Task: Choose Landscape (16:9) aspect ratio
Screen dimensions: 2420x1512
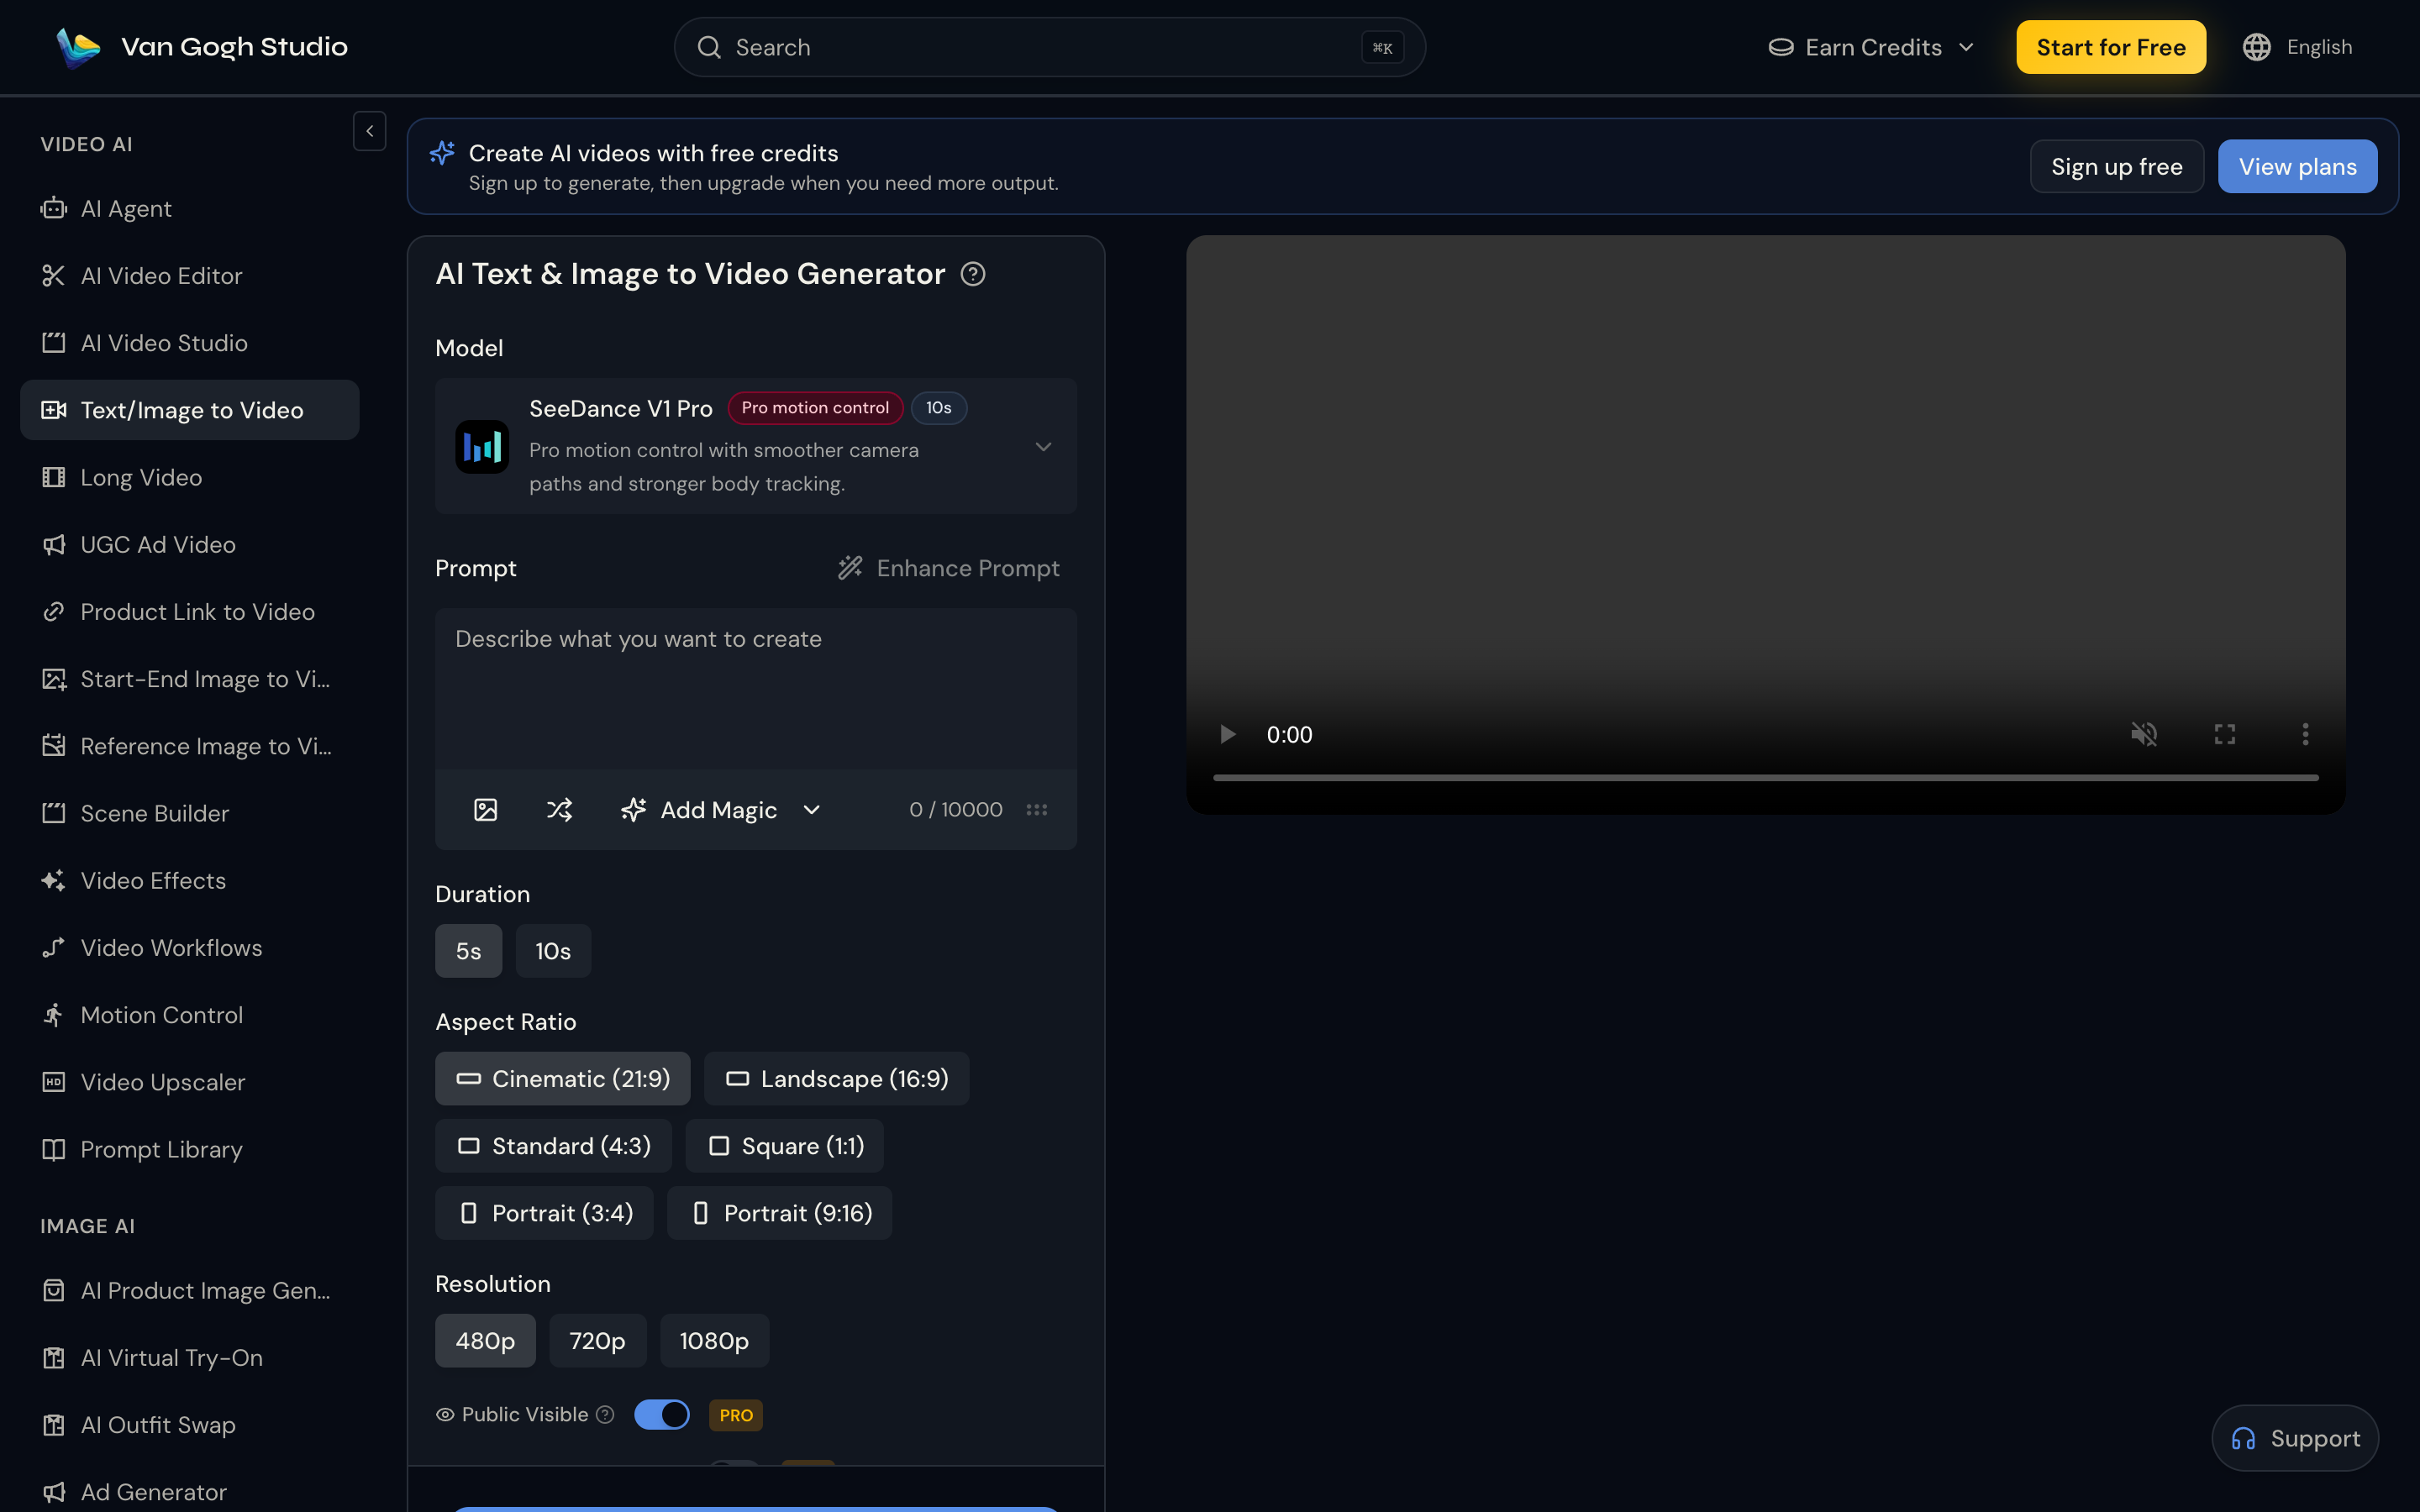Action: (836, 1078)
